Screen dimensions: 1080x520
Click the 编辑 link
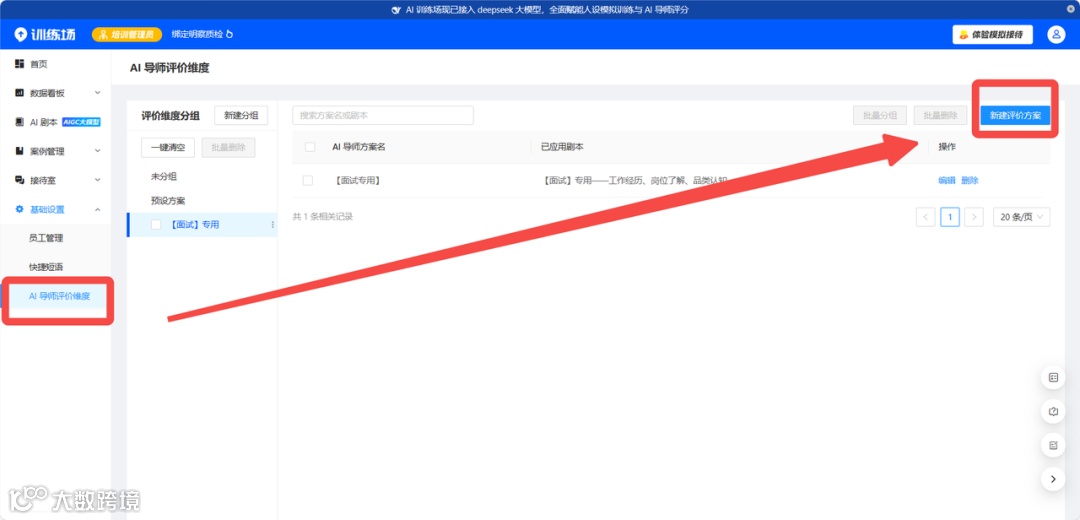(947, 180)
